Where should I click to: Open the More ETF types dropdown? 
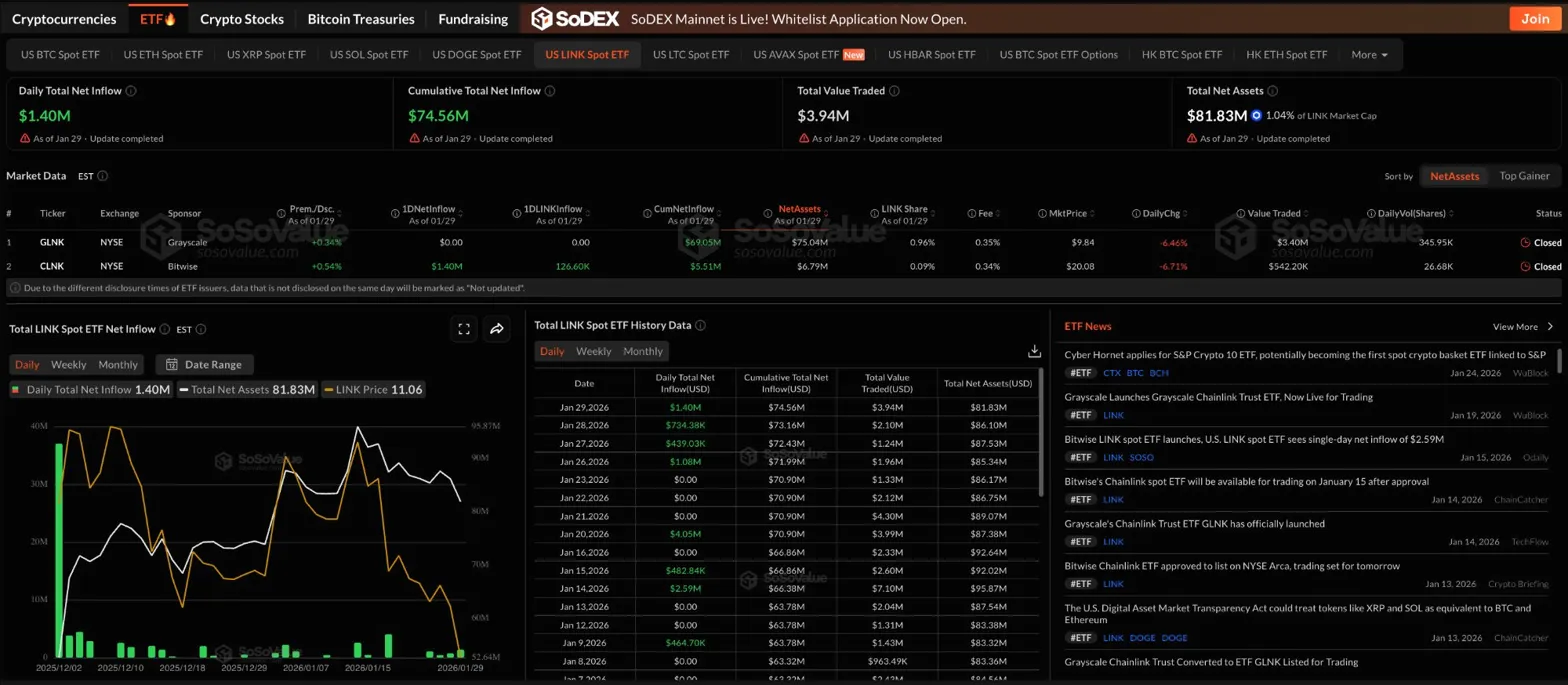click(1369, 55)
